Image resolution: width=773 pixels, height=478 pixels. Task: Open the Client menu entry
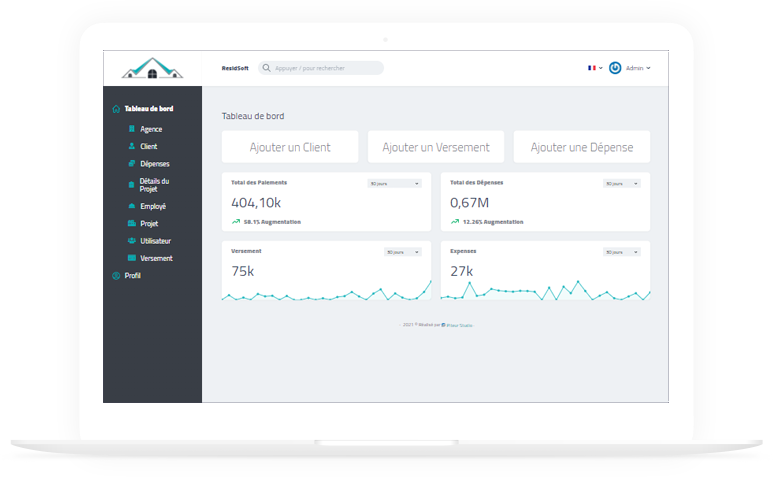[x=148, y=146]
